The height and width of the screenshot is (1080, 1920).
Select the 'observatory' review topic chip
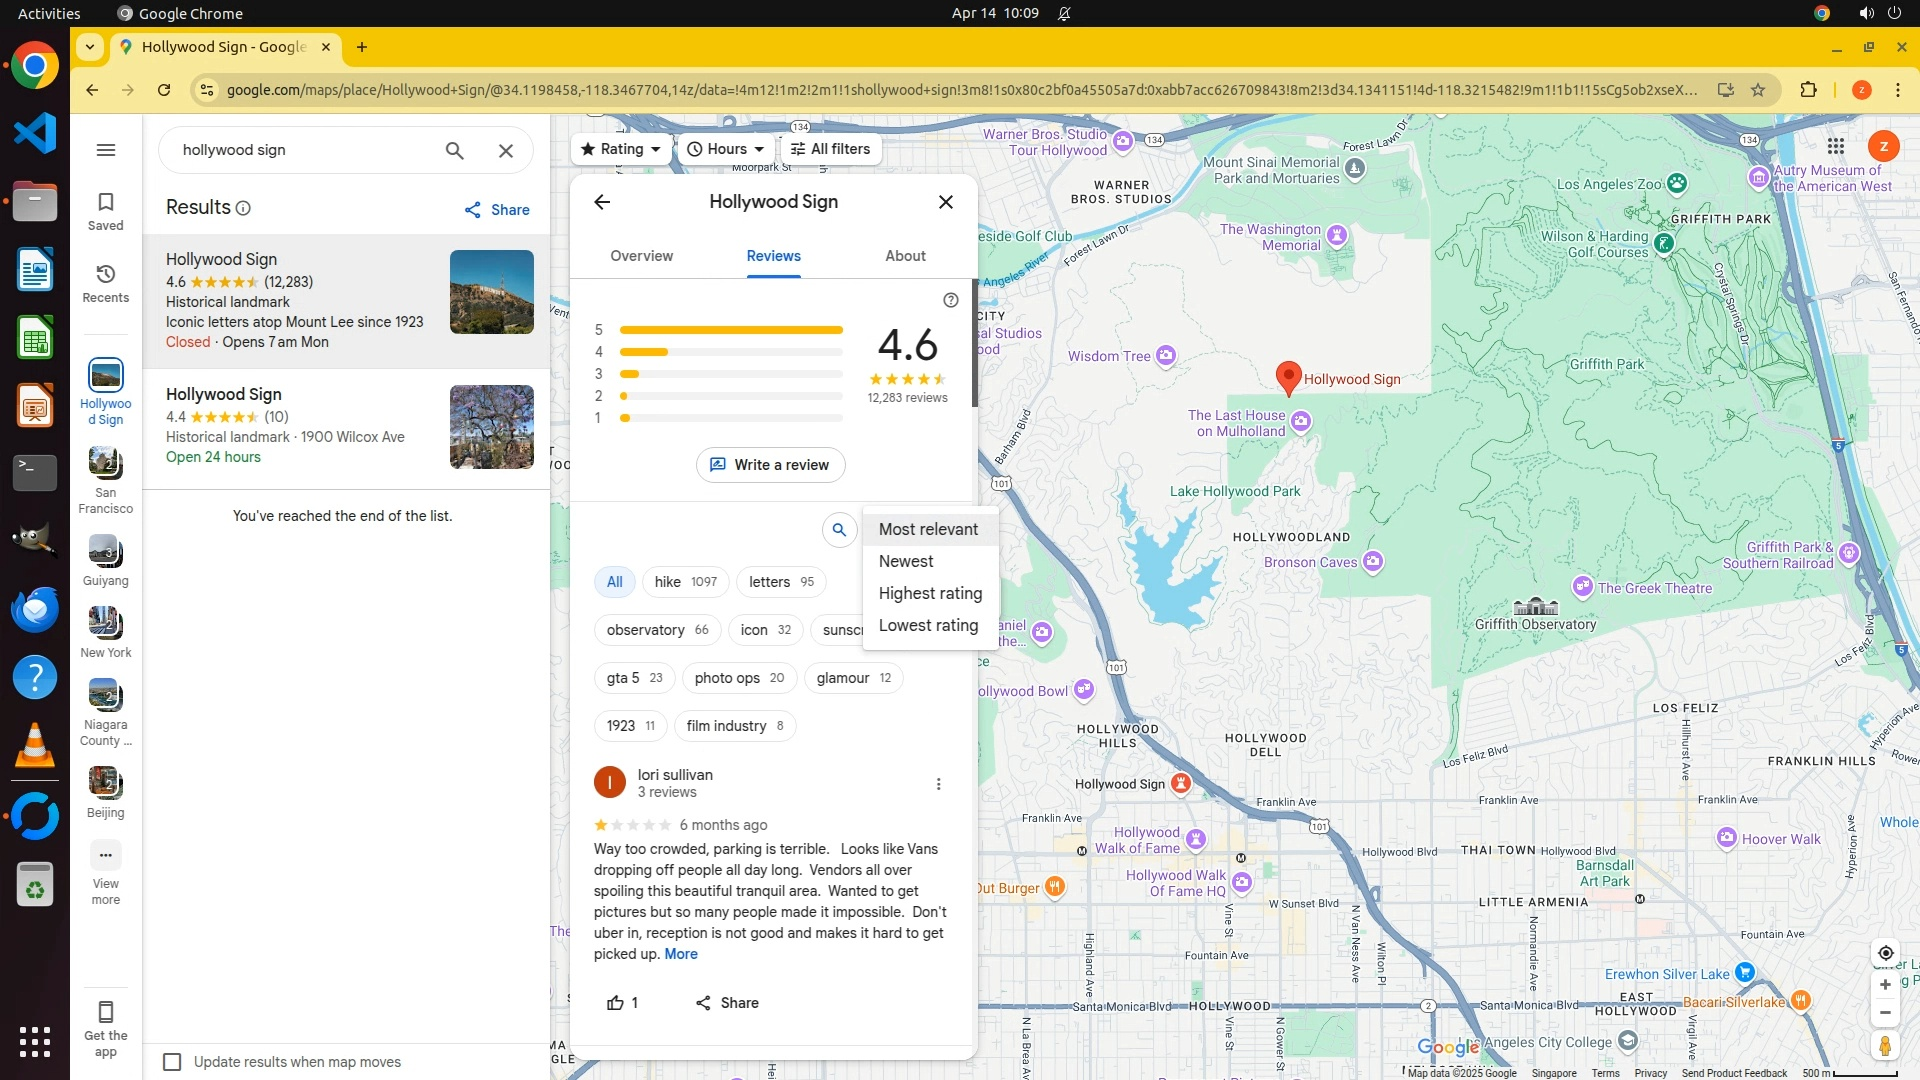click(x=657, y=630)
